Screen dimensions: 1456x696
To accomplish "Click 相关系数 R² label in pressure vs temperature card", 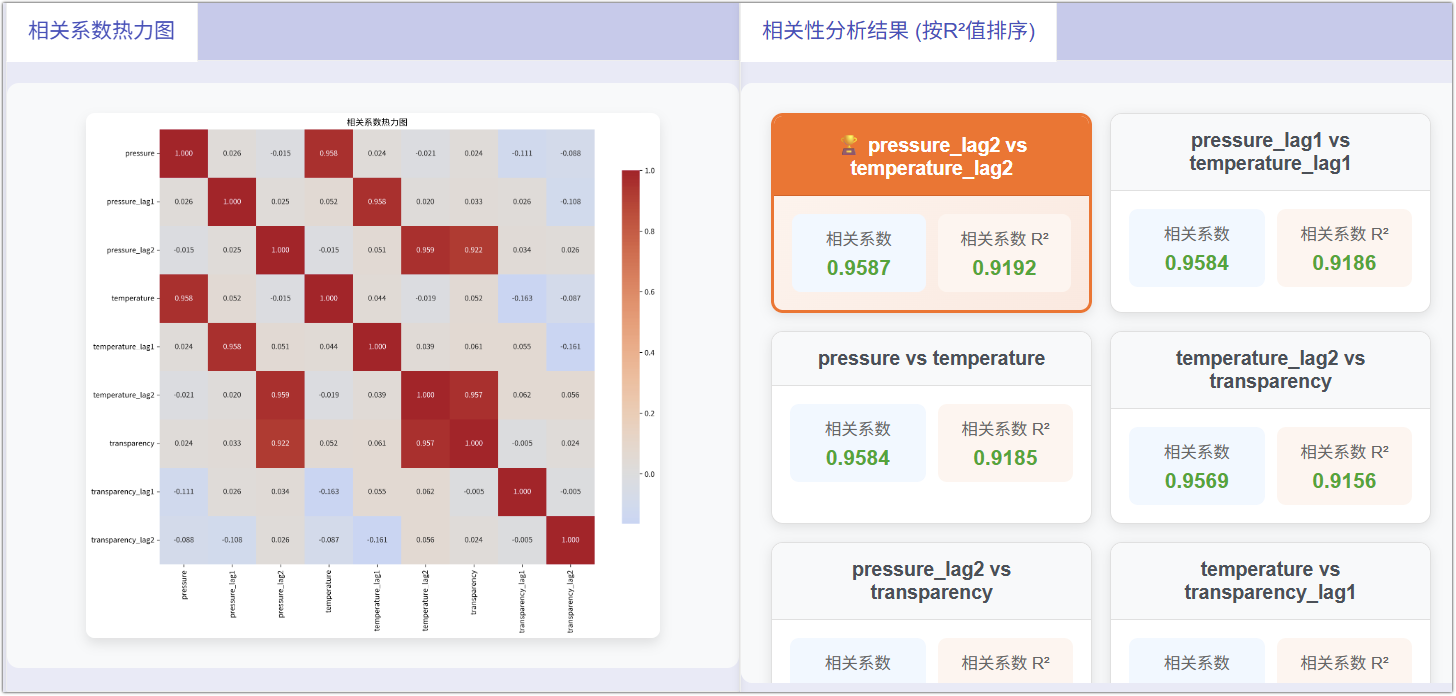I will [1005, 429].
